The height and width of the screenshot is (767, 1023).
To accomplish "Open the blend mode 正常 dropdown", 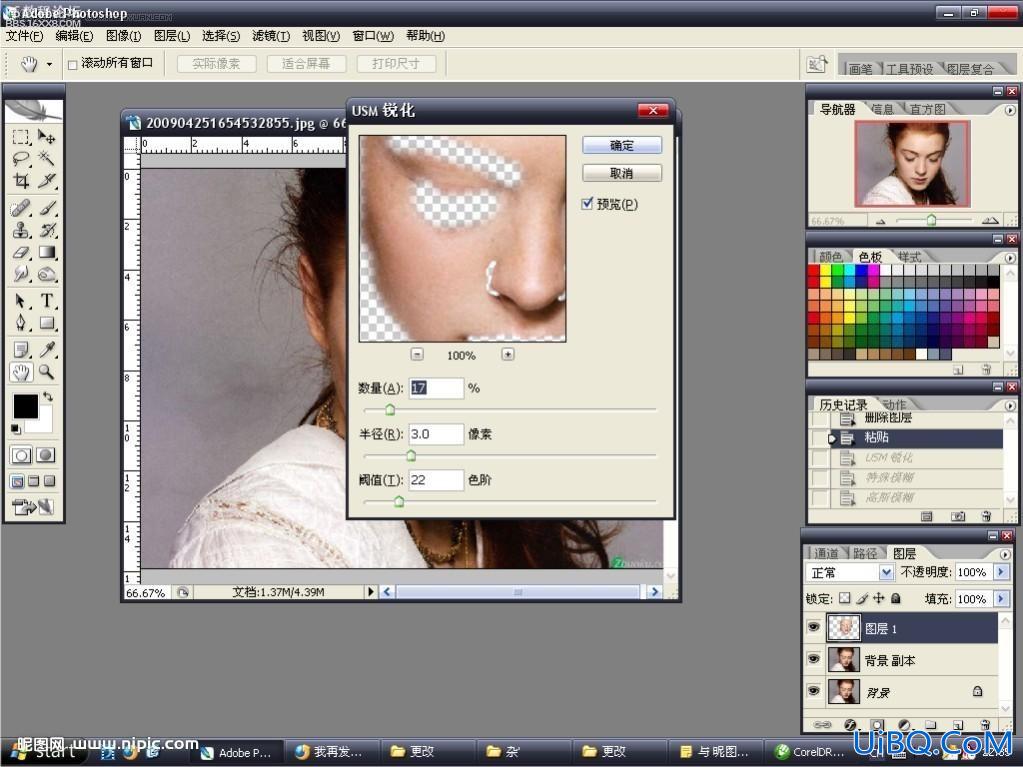I will click(885, 573).
